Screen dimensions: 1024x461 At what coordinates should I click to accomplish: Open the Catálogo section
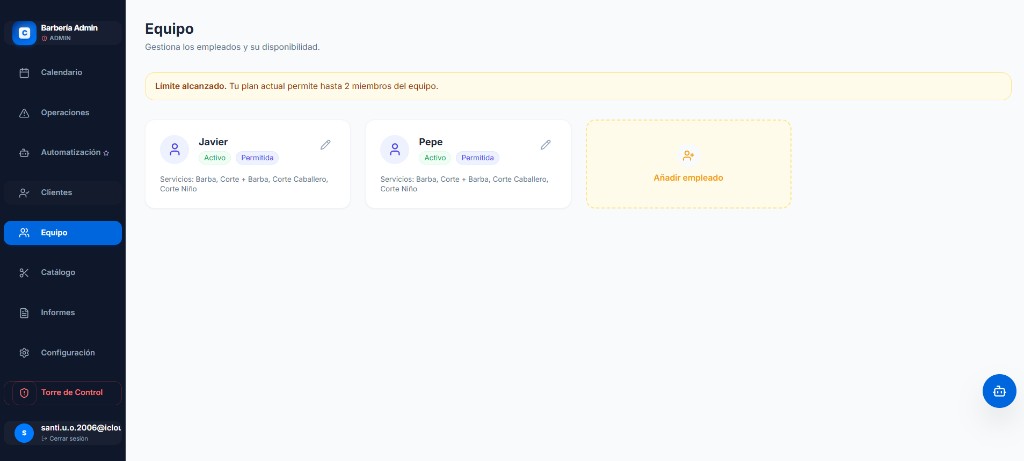(x=63, y=273)
